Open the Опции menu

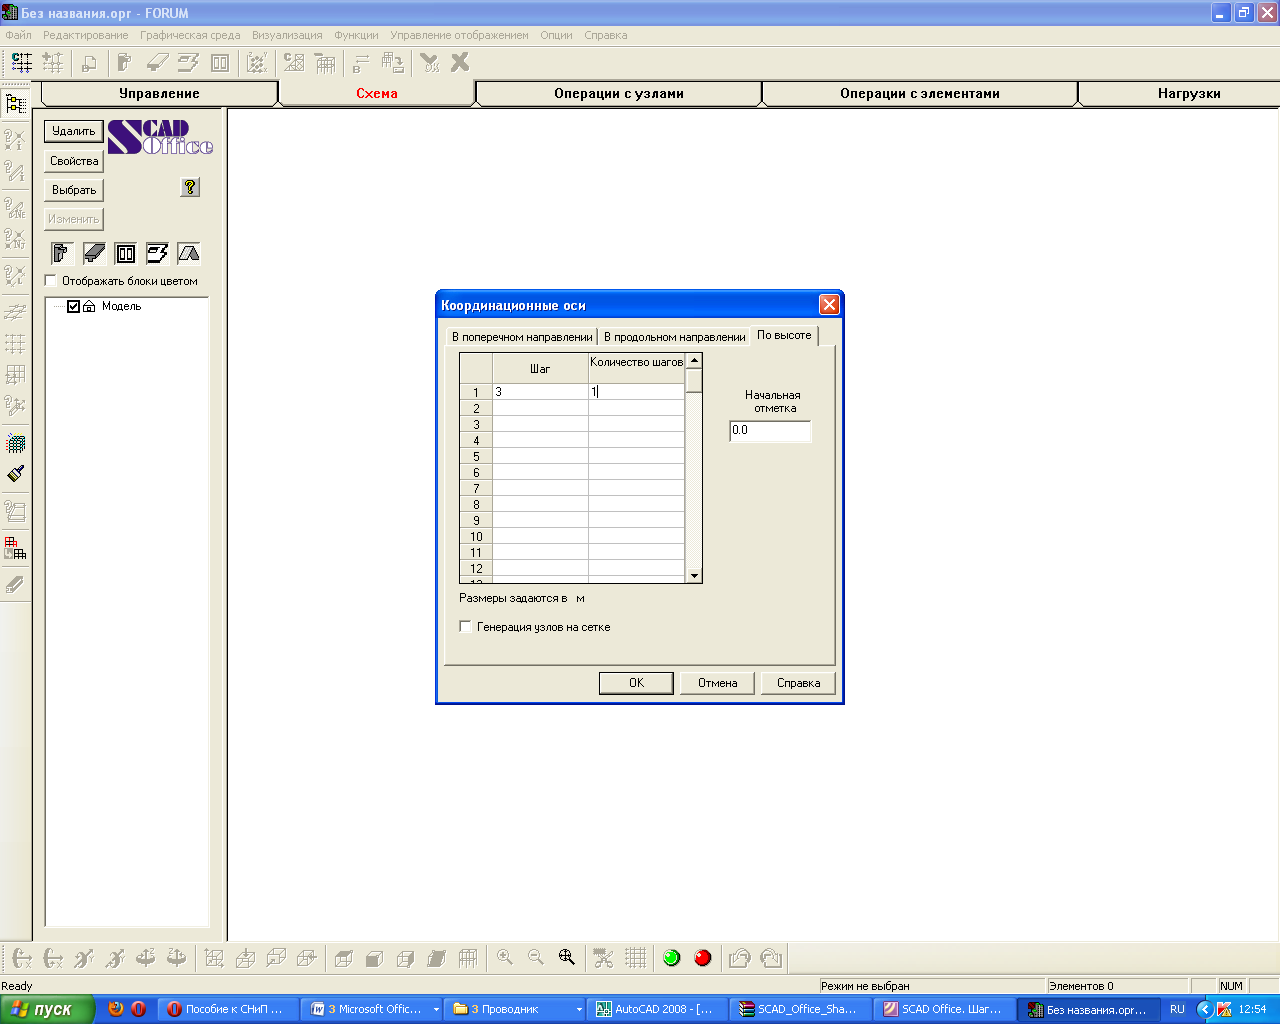click(556, 35)
